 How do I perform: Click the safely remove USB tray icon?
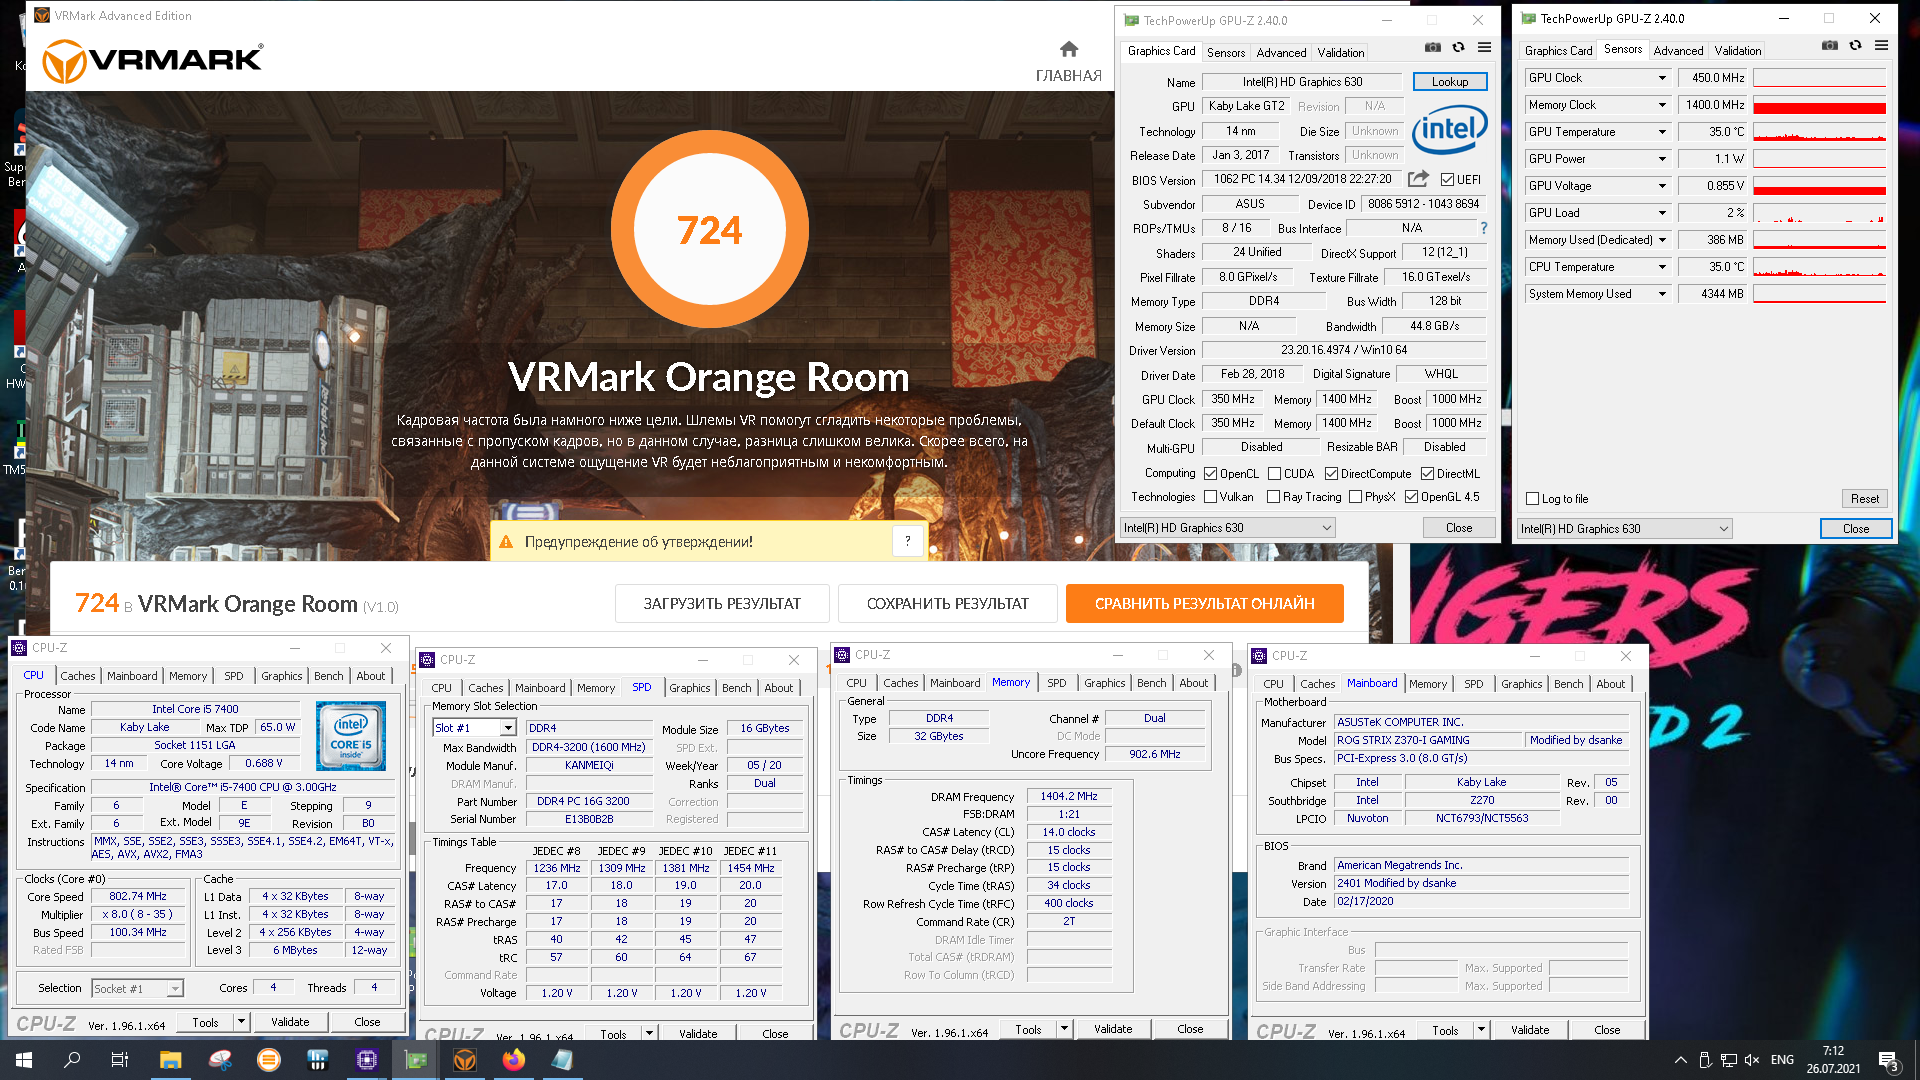(x=1704, y=1060)
